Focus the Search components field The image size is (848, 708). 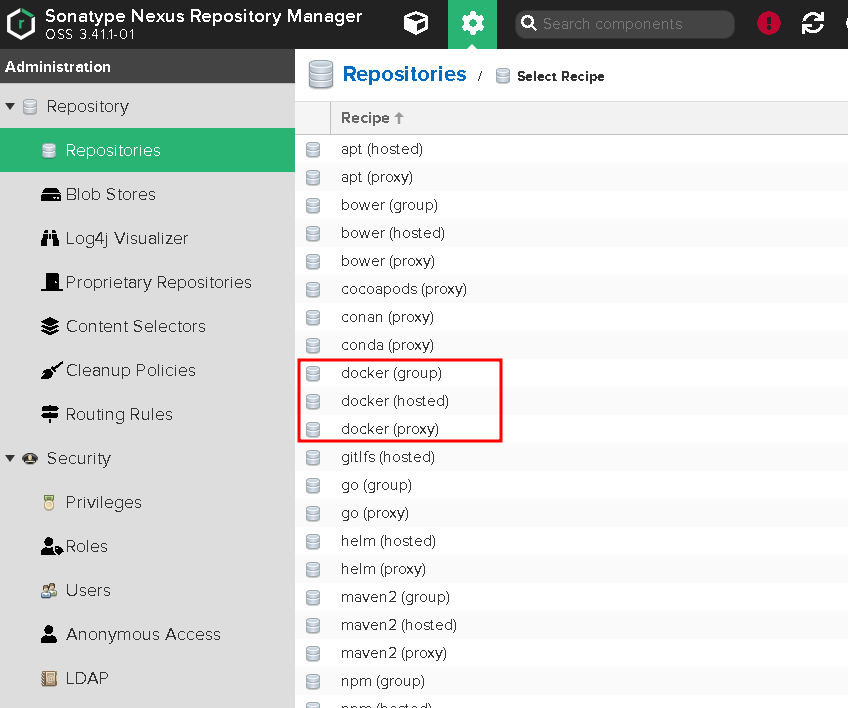tap(625, 24)
